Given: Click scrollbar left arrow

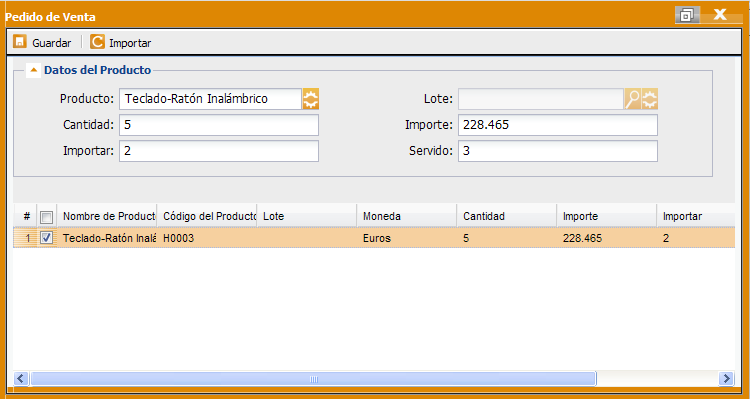Looking at the screenshot, I should pyautogui.click(x=21, y=378).
